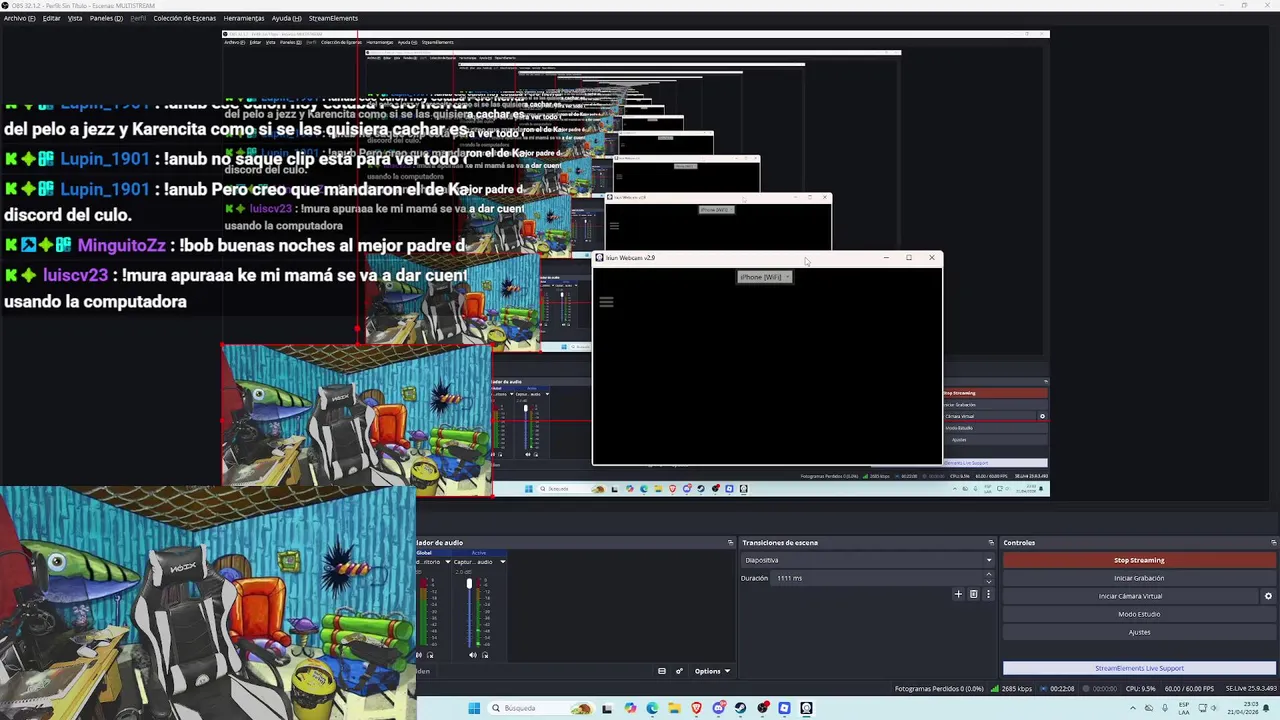Open the Paneles menu in OBS menu bar
Screen dimensions: 1280x720
pyautogui.click(x=106, y=18)
